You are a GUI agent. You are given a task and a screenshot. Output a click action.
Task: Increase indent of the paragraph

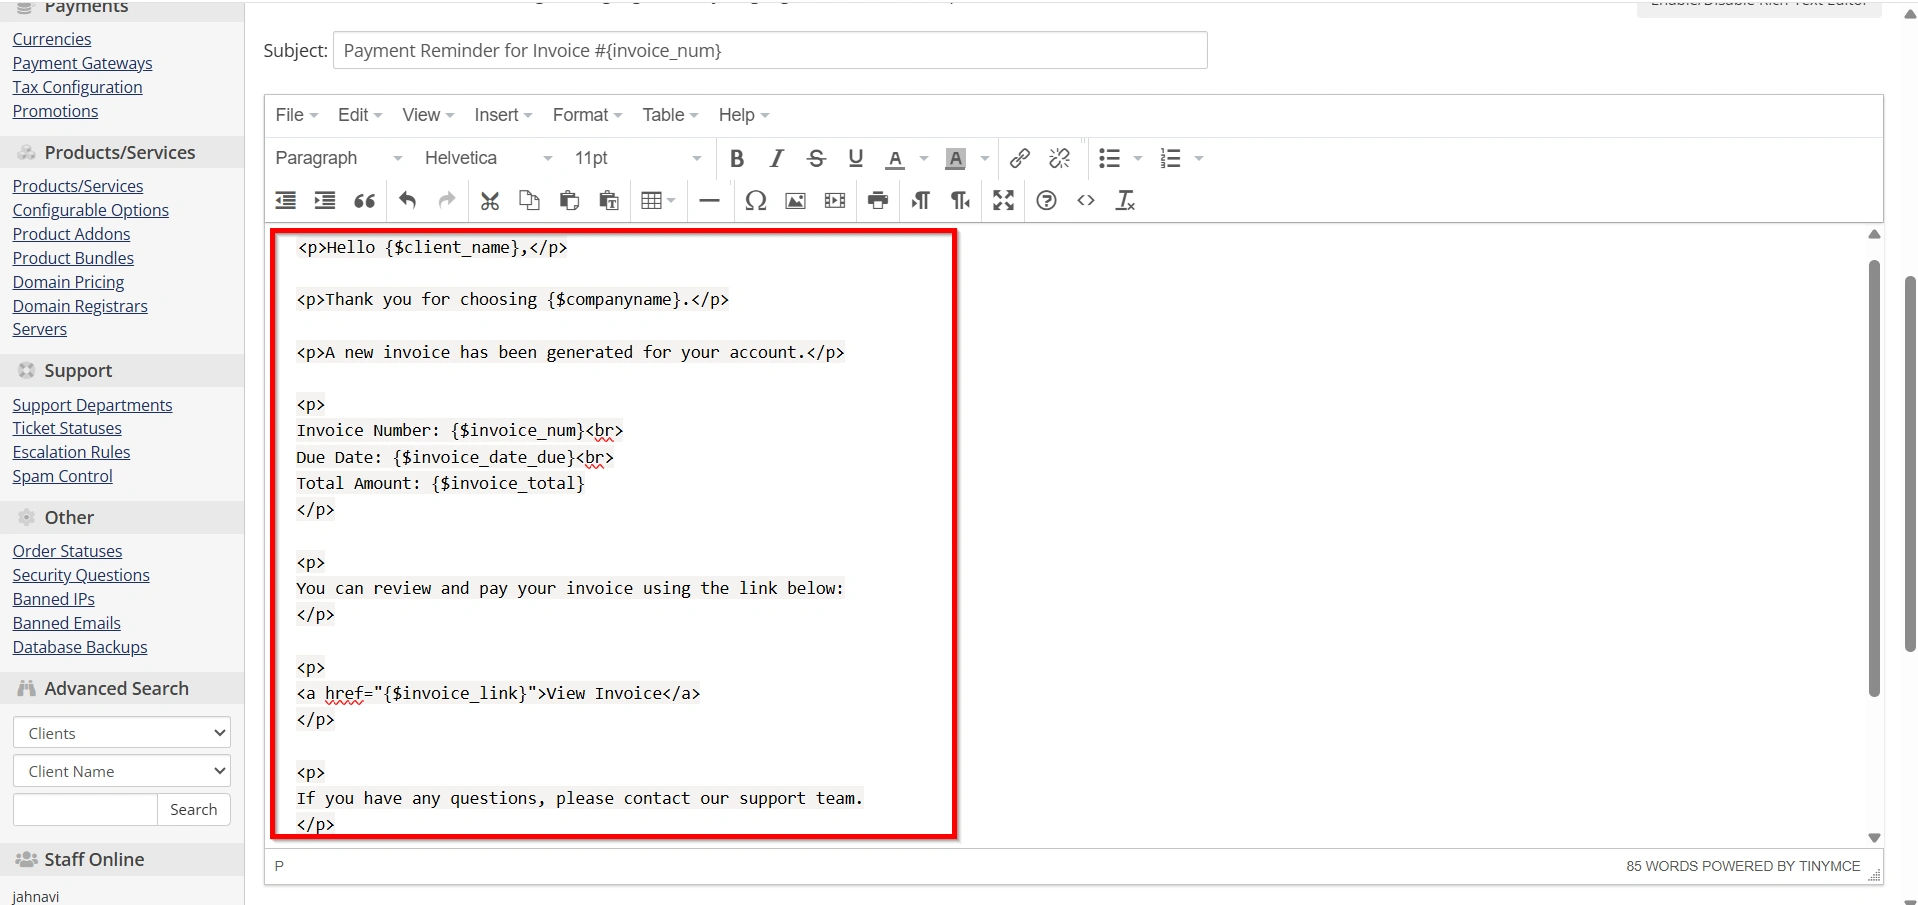325,200
